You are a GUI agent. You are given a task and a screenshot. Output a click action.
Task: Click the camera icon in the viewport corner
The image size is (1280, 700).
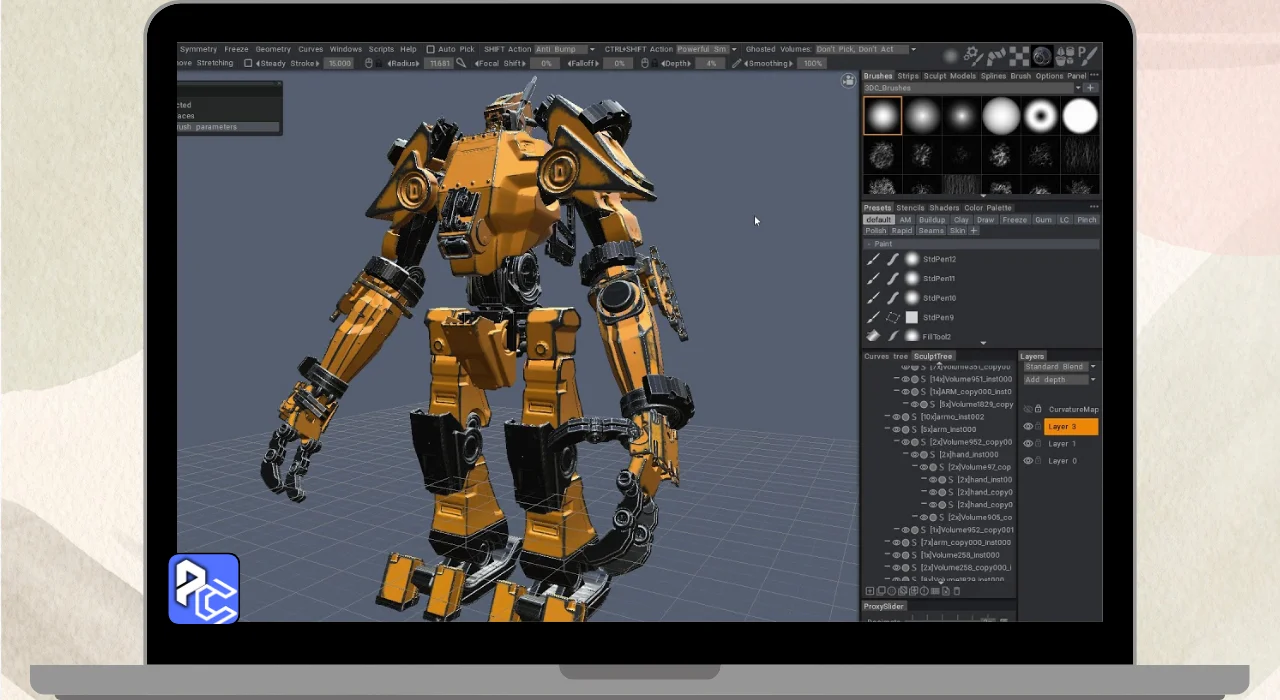[x=849, y=81]
